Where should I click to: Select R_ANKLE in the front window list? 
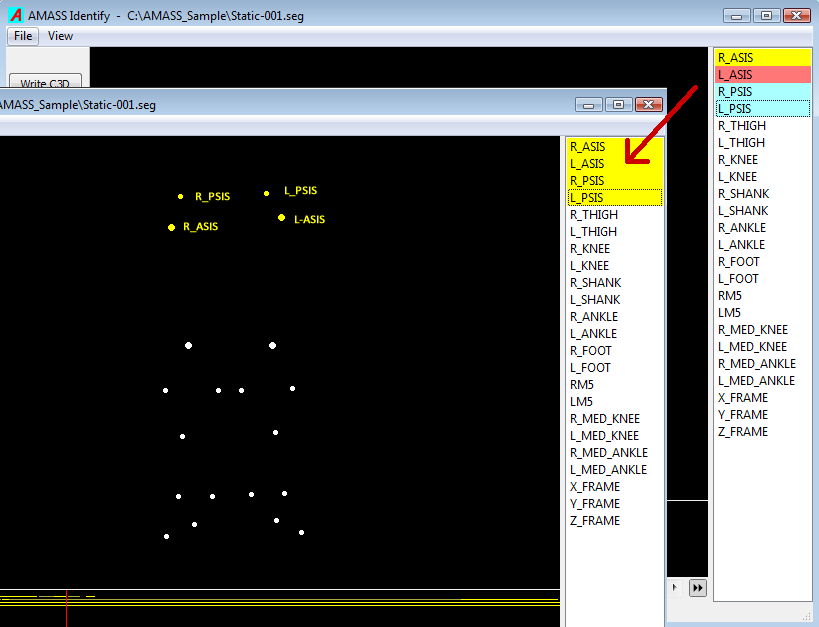615,316
